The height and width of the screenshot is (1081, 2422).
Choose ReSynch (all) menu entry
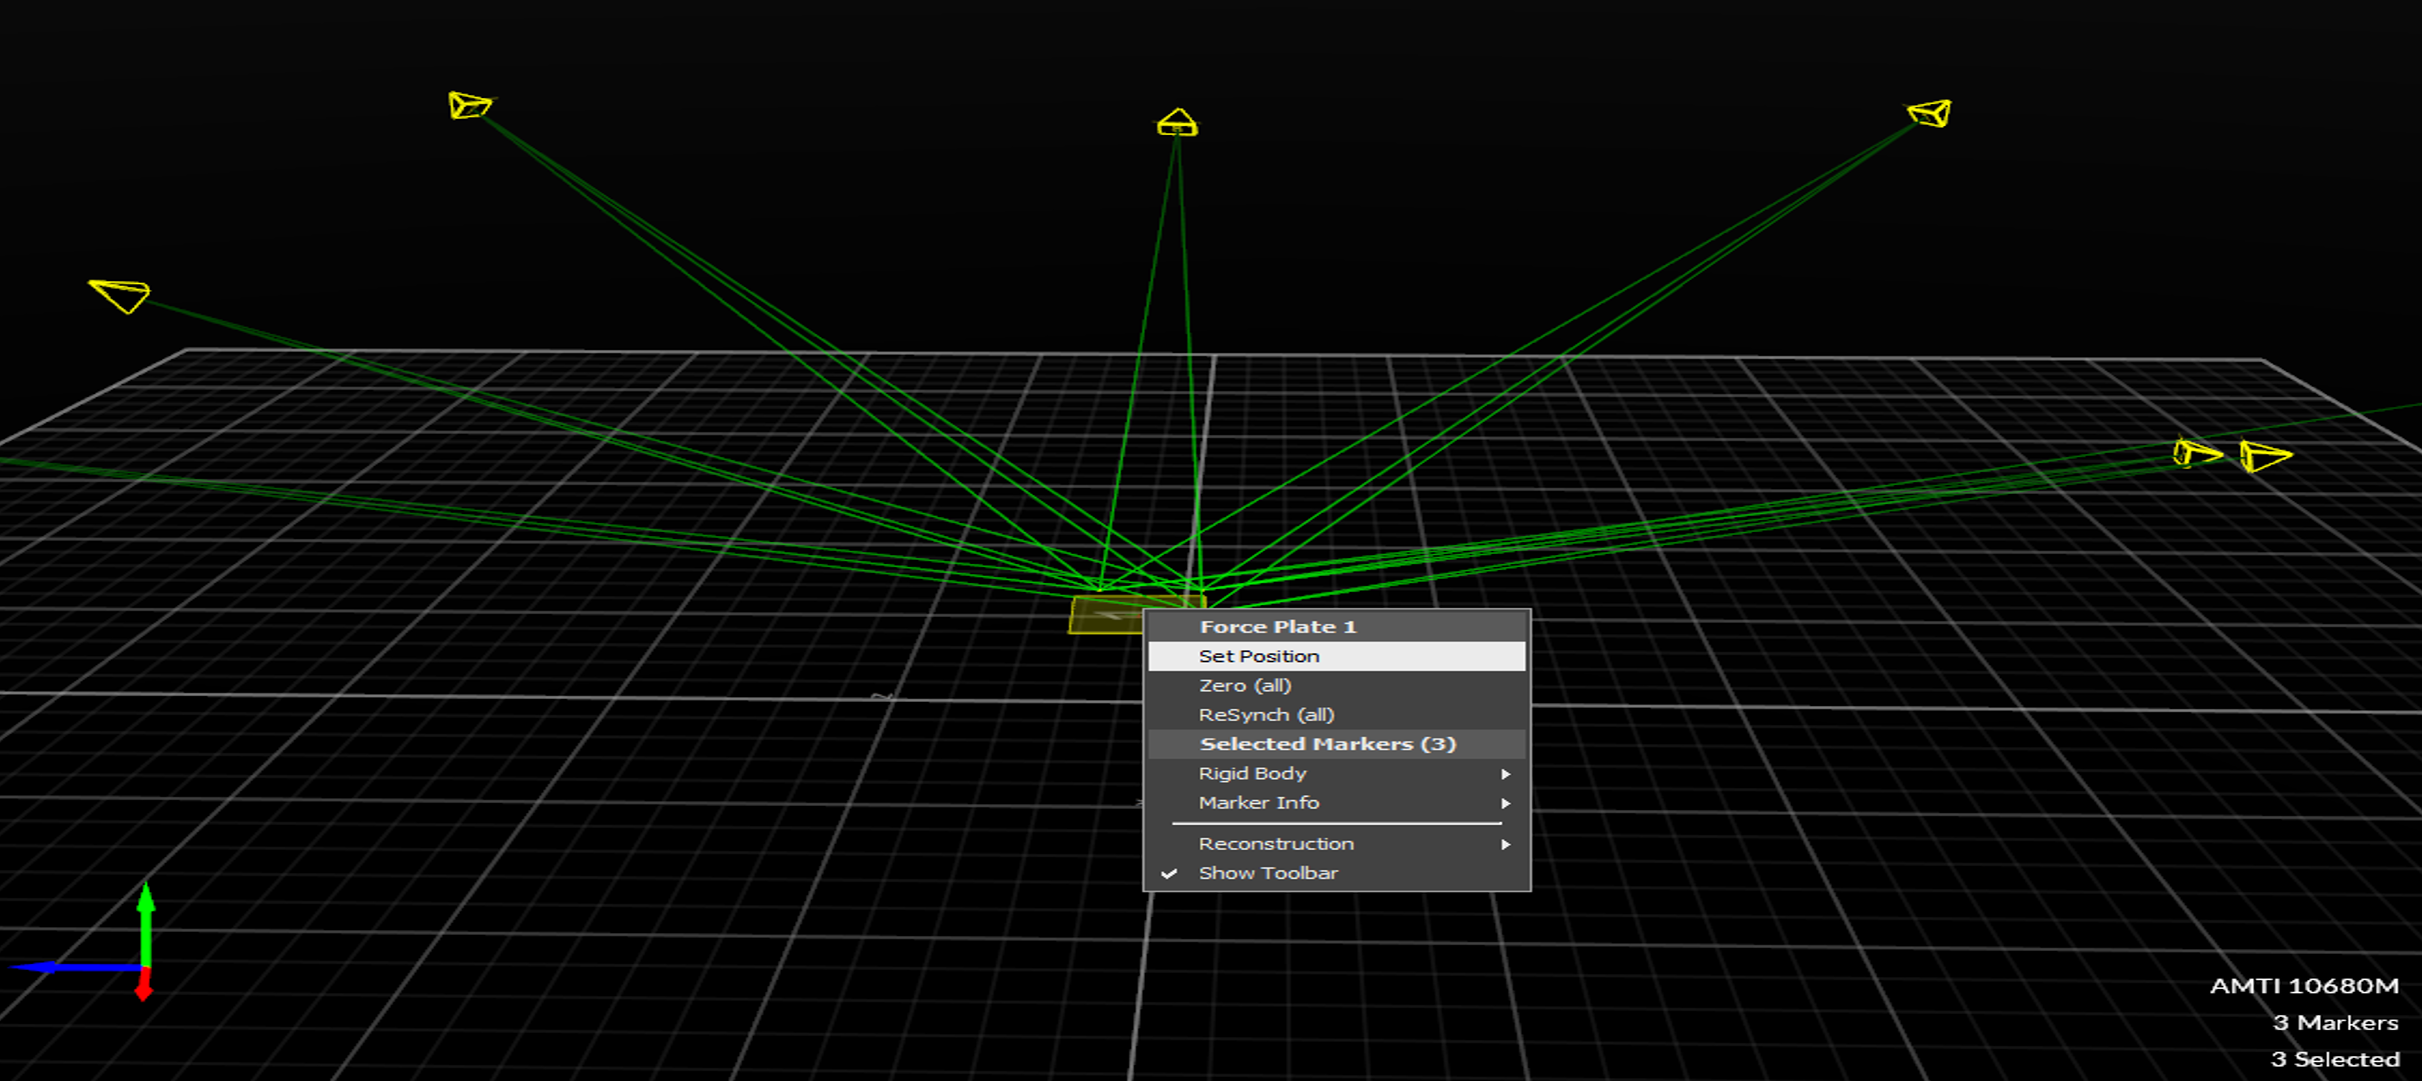pyautogui.click(x=1266, y=715)
